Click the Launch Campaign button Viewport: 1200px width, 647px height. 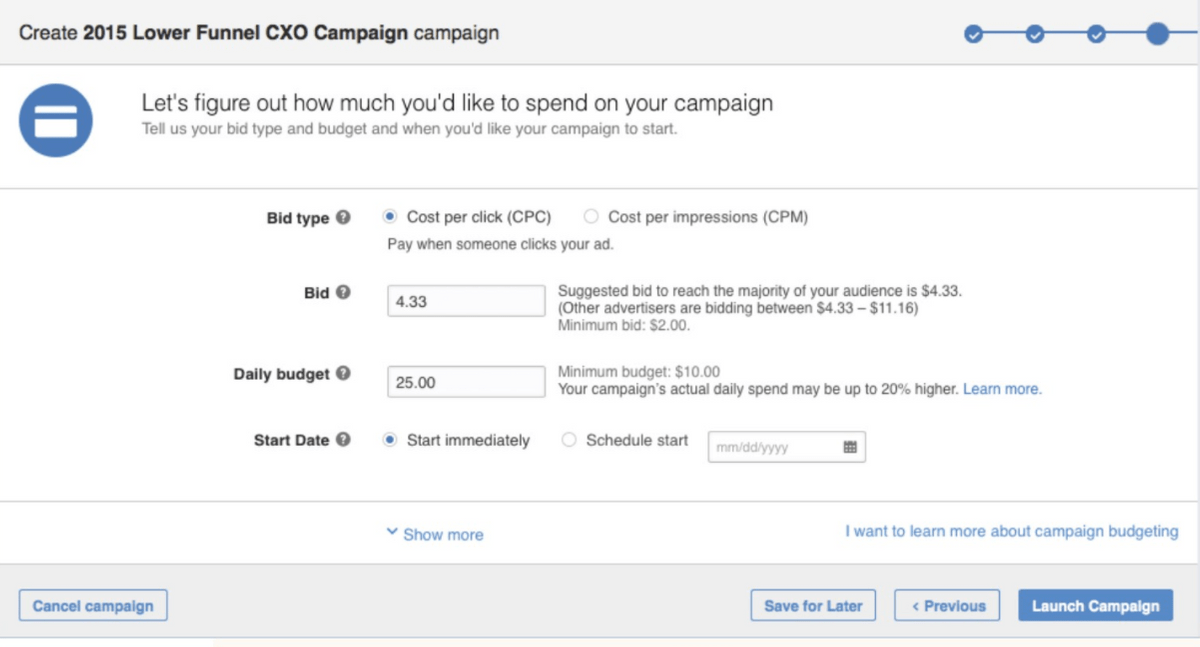click(x=1095, y=606)
